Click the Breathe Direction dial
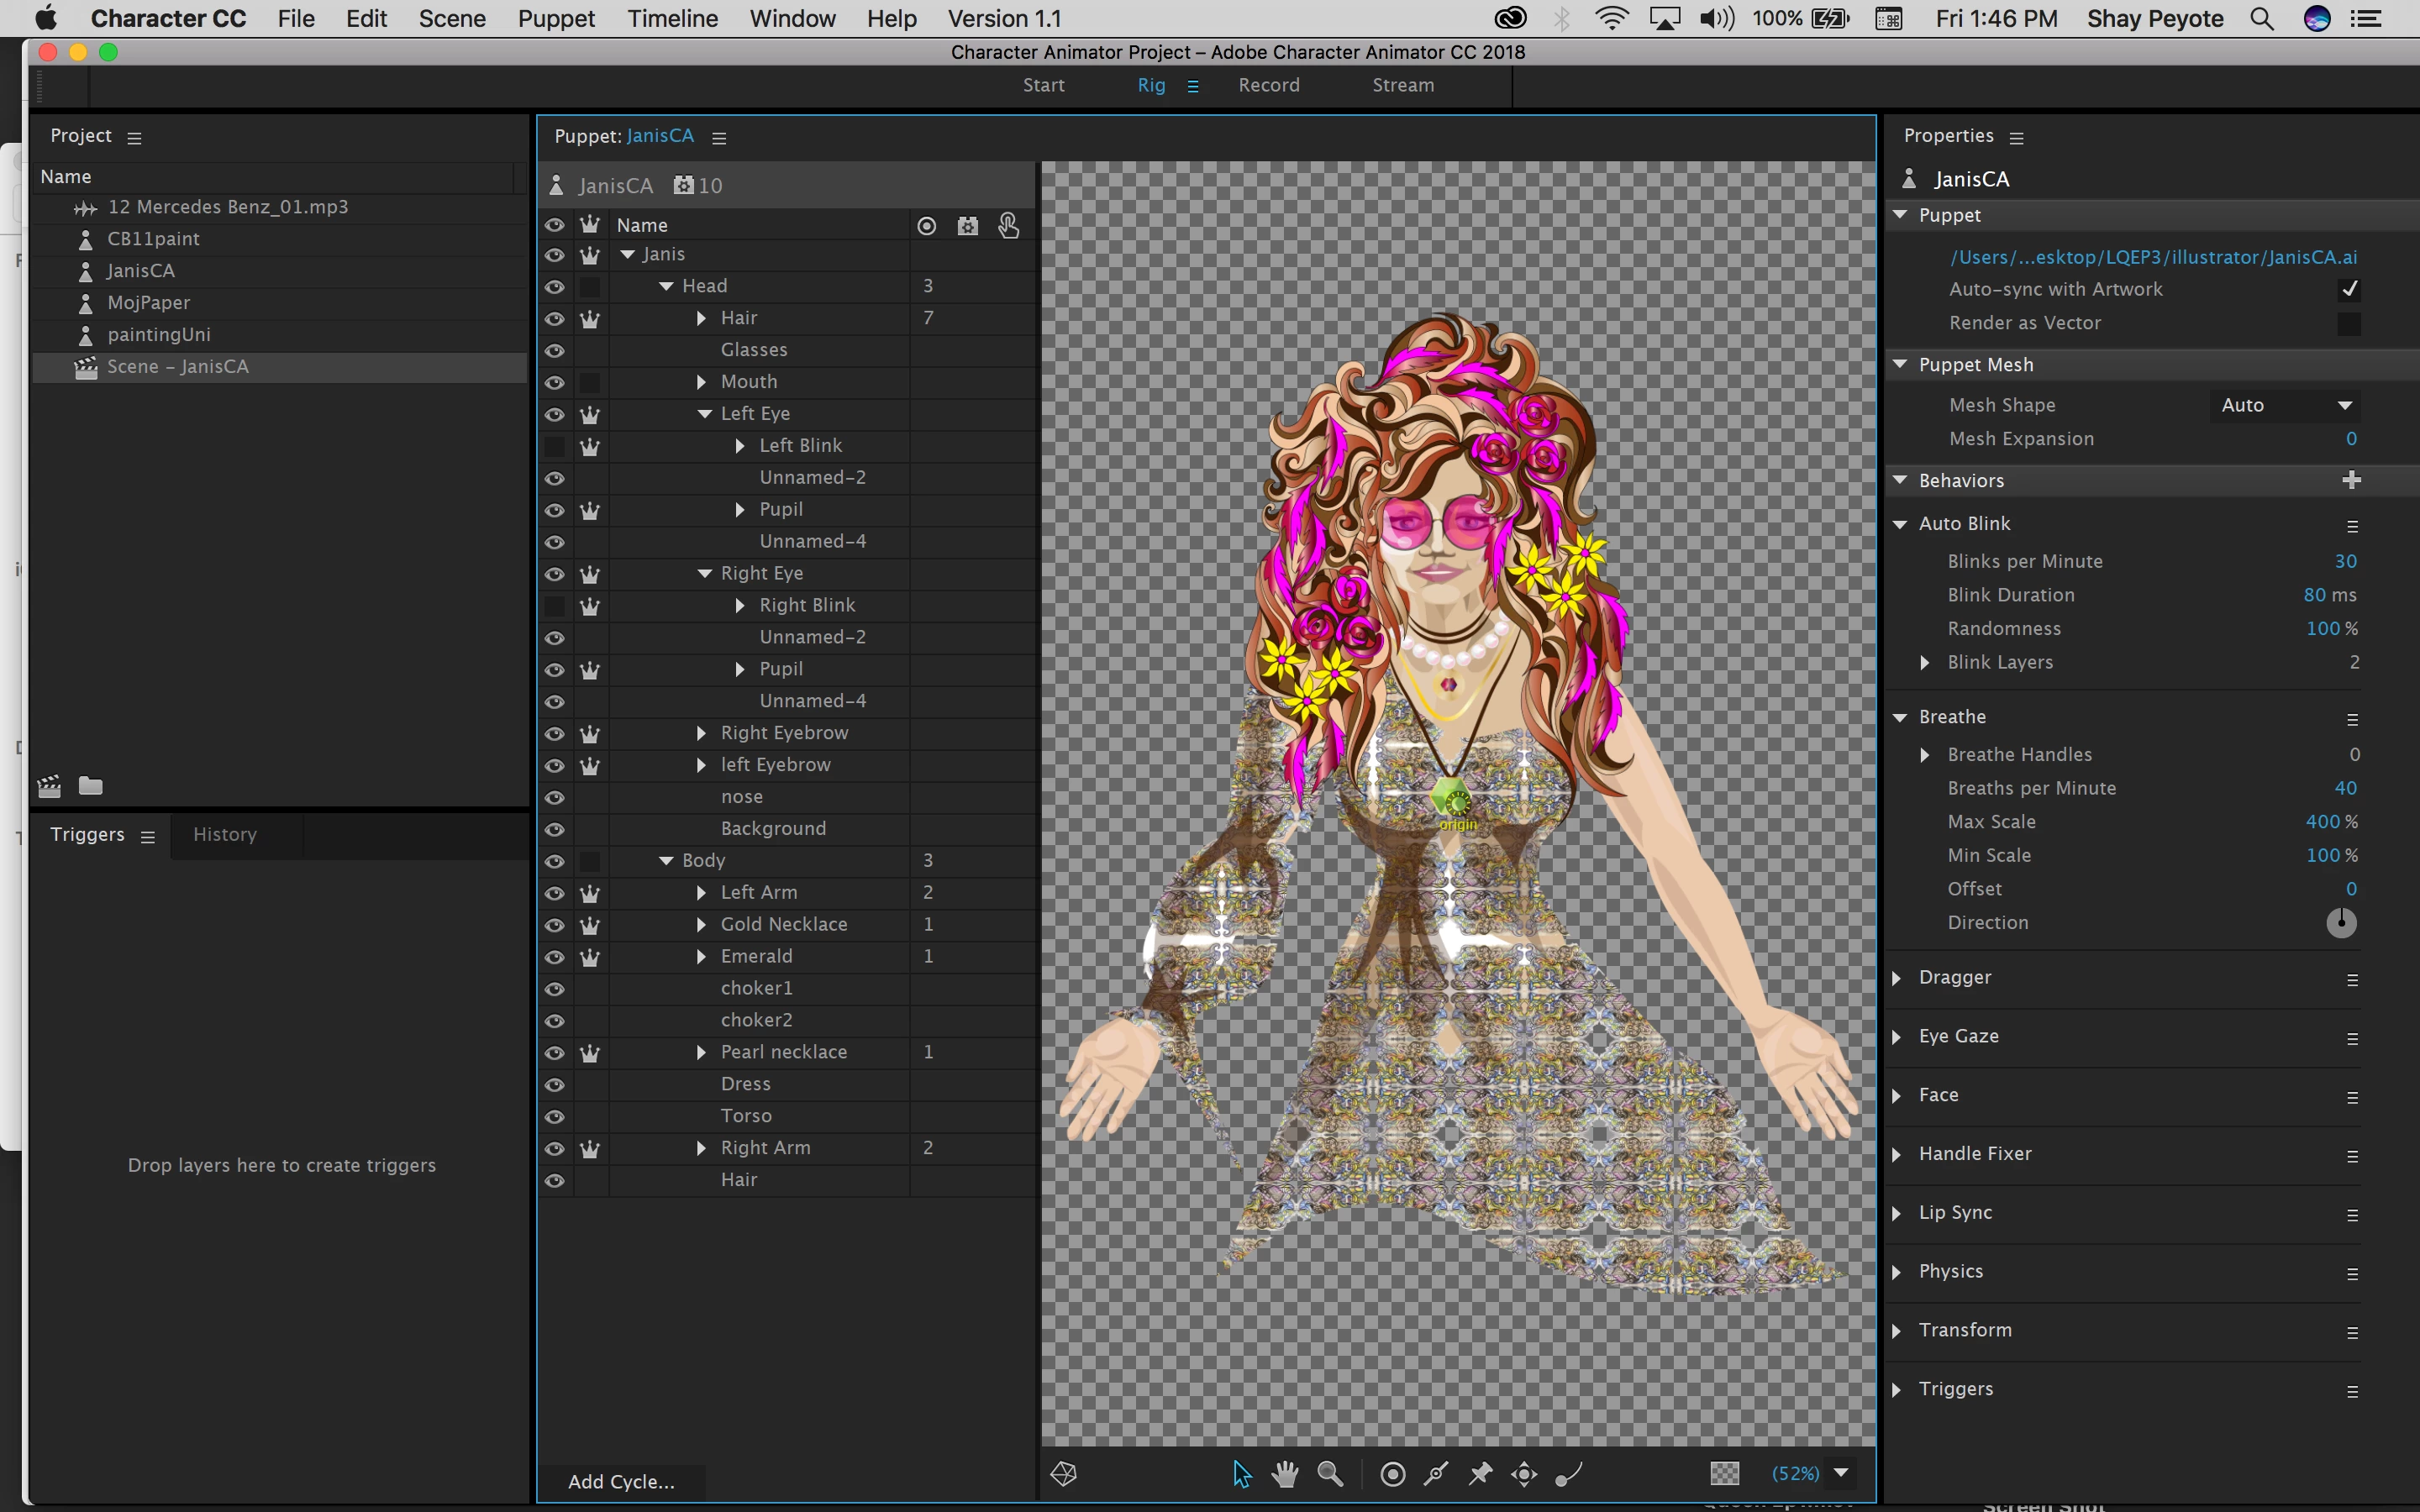The height and width of the screenshot is (1512, 2420). click(2341, 922)
